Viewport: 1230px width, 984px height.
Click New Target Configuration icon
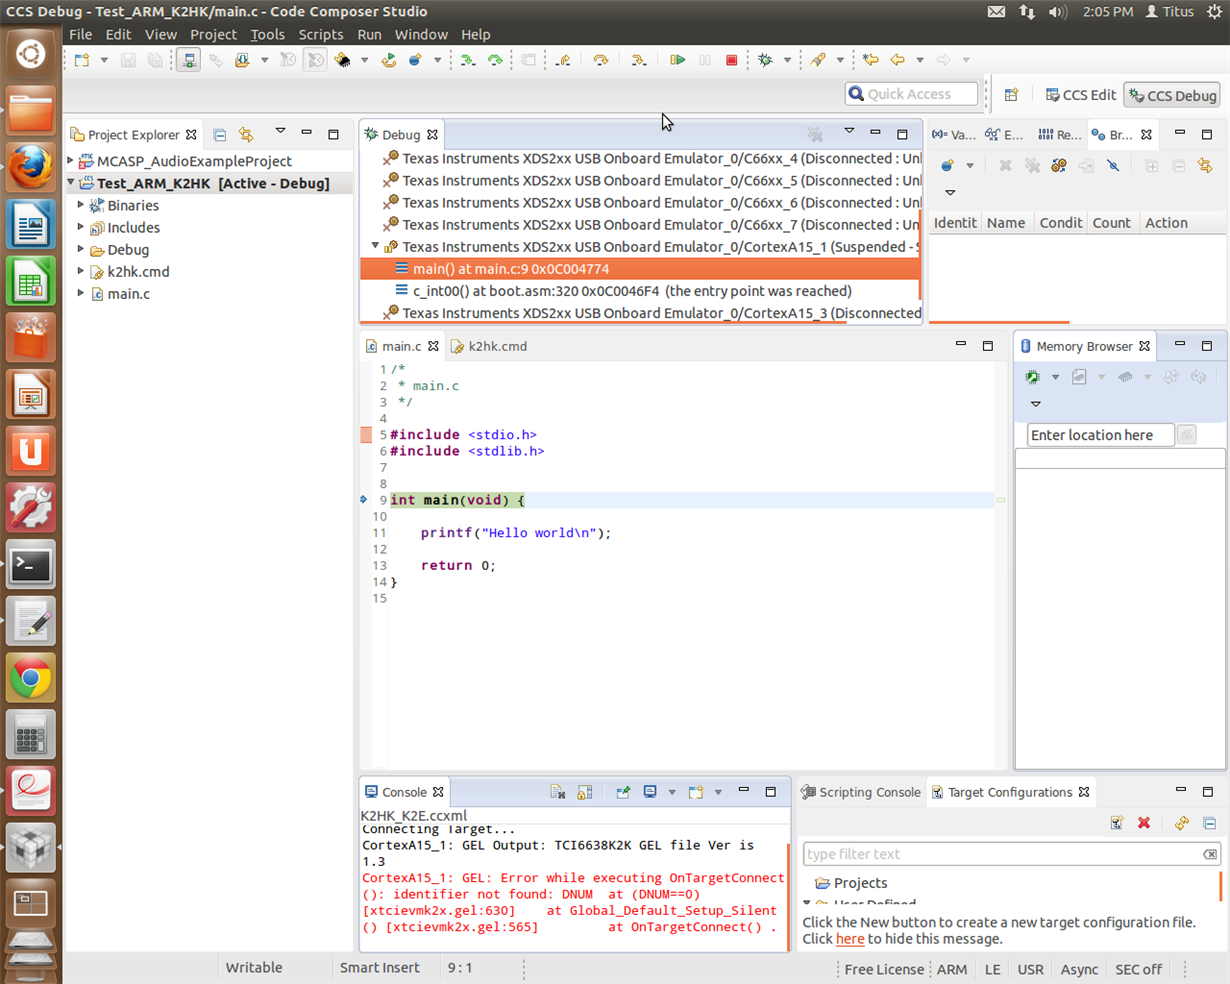(x=1117, y=823)
